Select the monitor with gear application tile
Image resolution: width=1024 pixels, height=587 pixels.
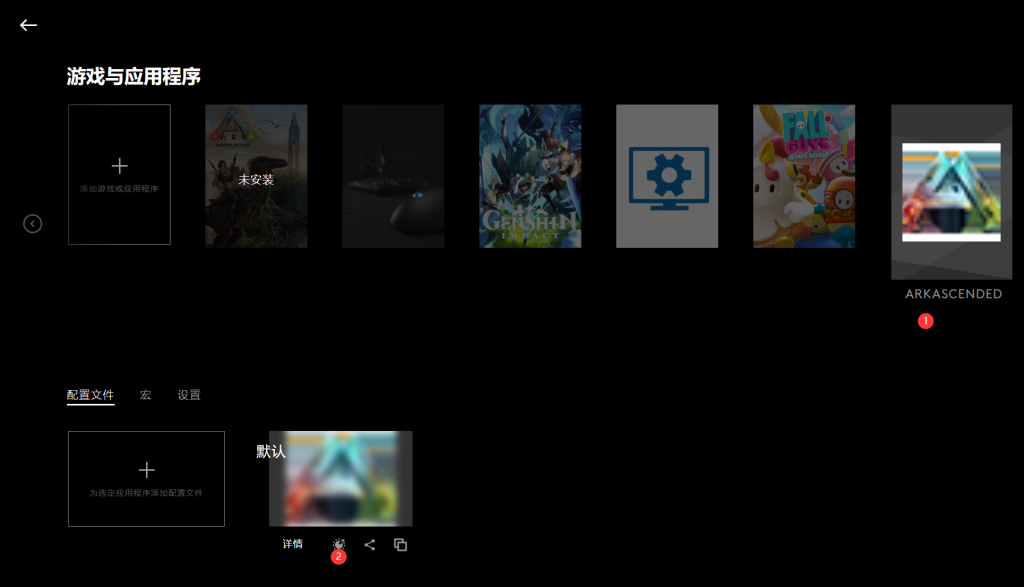click(x=667, y=176)
